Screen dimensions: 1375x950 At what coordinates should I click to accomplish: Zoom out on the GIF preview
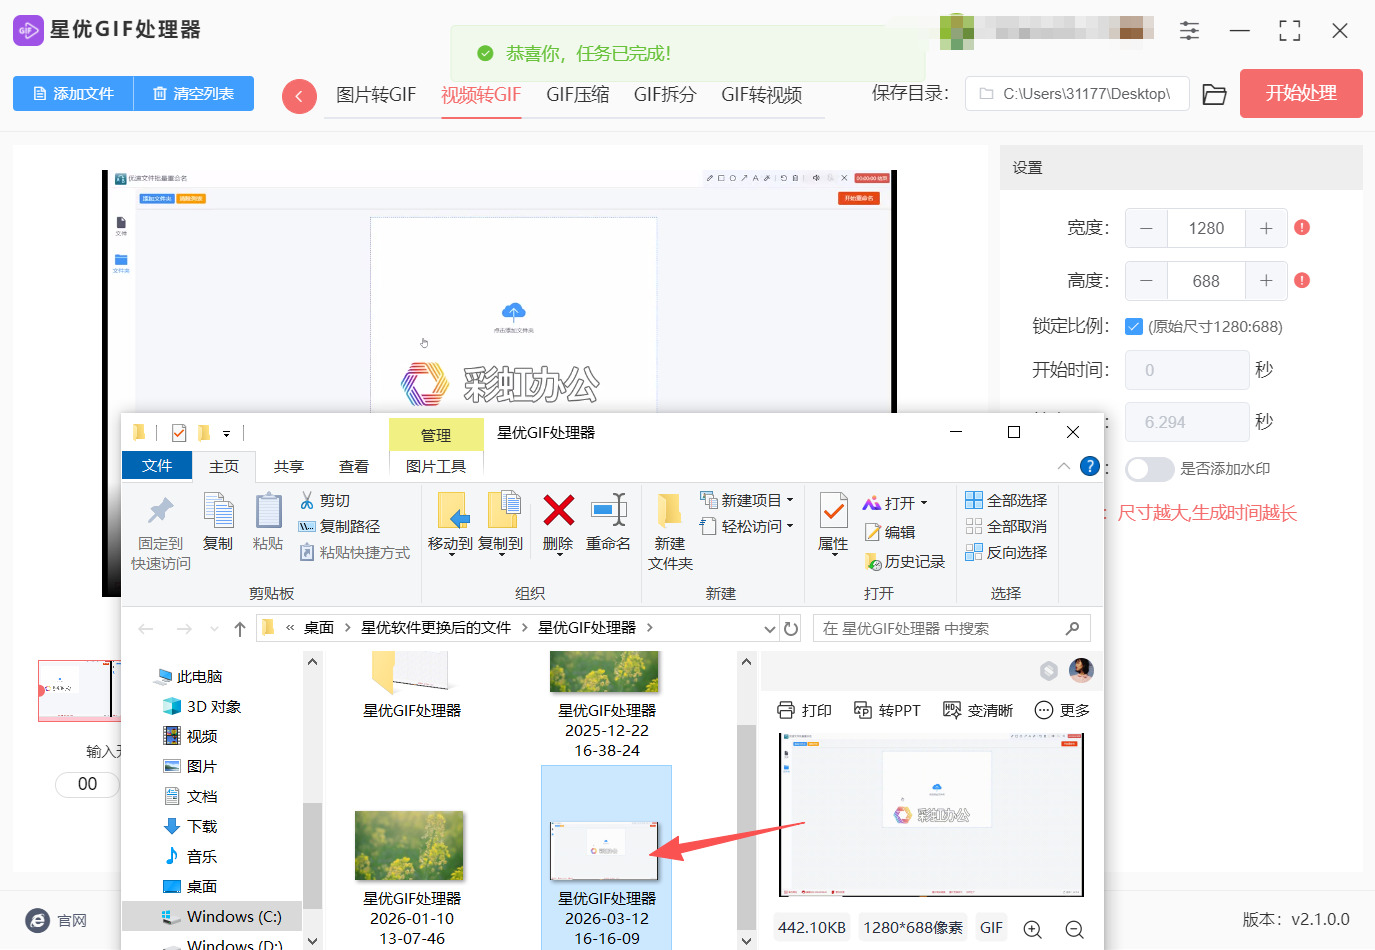click(1074, 929)
